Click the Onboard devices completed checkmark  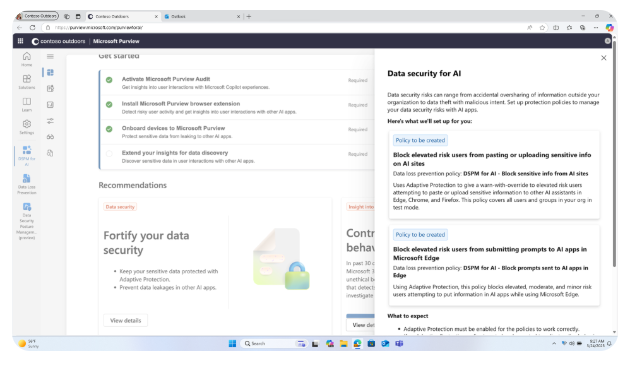click(x=109, y=129)
